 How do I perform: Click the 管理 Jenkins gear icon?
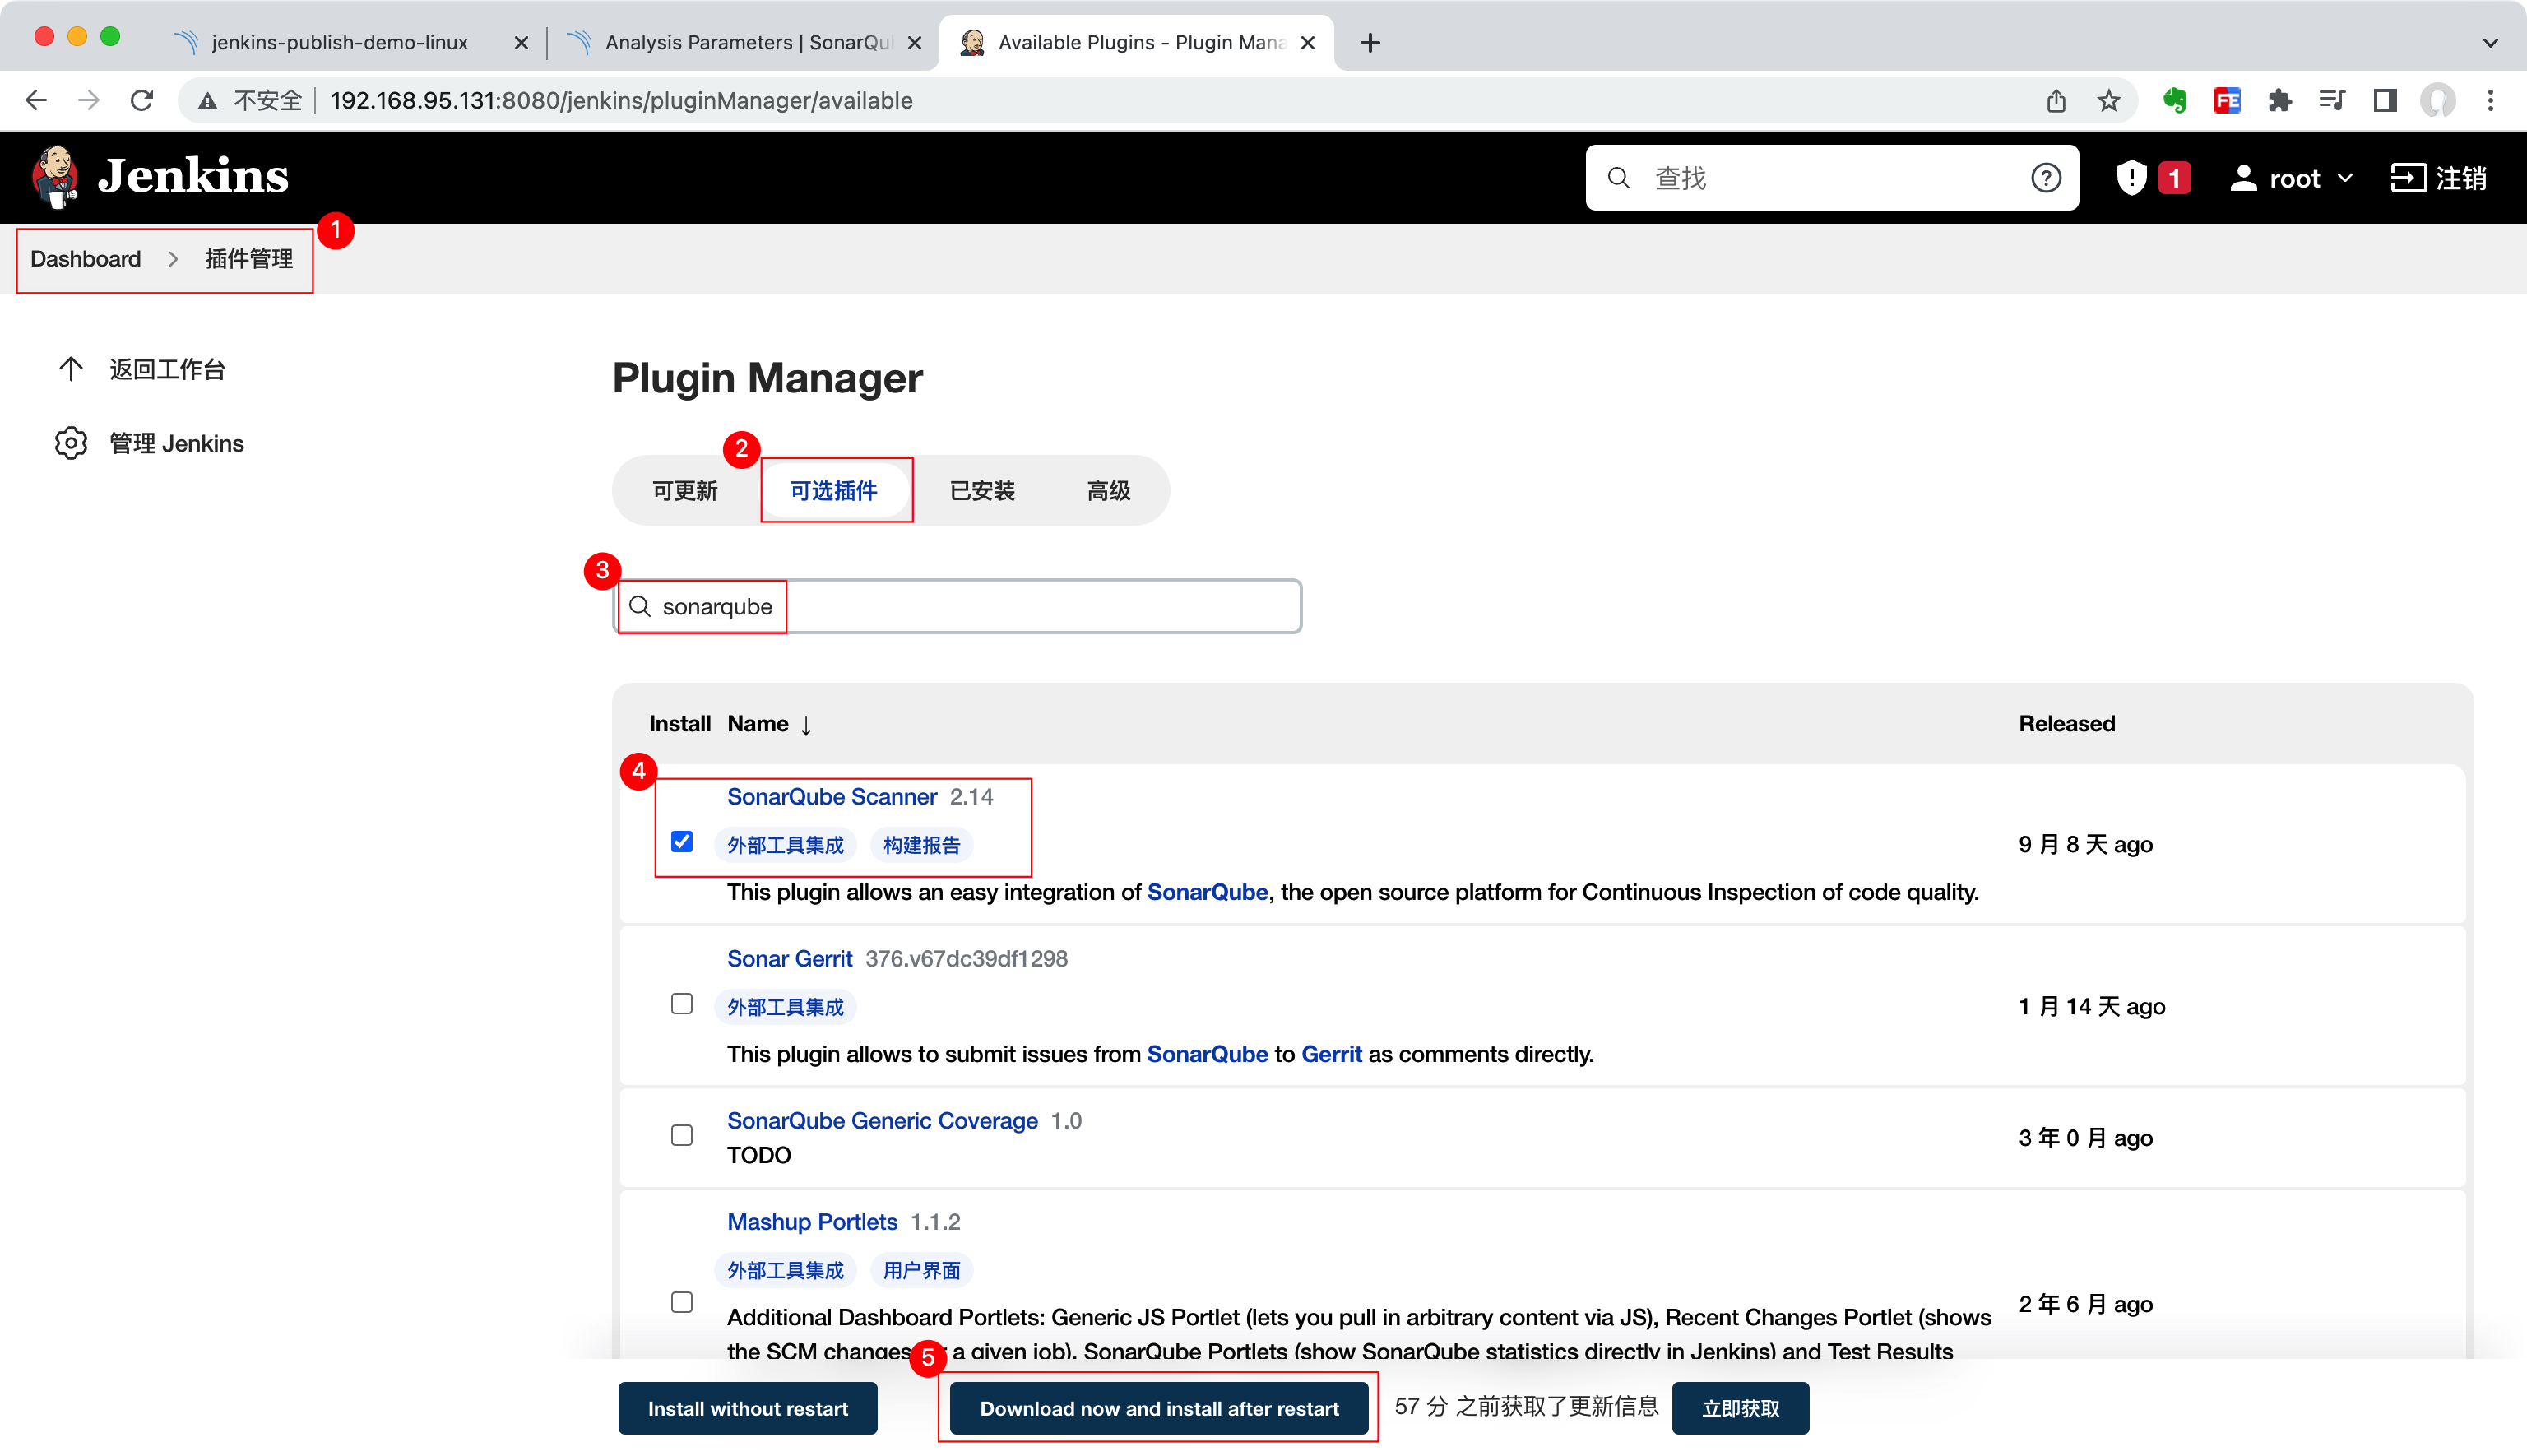click(x=71, y=443)
